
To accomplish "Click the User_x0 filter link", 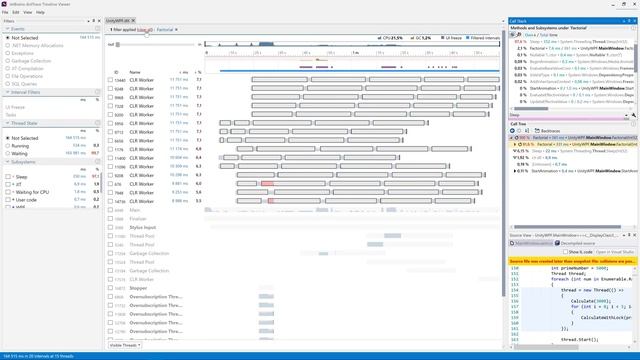I will pos(145,30).
